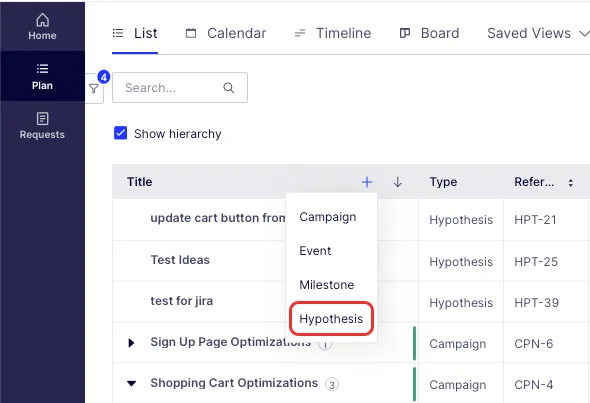This screenshot has height=403, width=590.
Task: Choose Campaign from the add menu
Action: (x=328, y=217)
